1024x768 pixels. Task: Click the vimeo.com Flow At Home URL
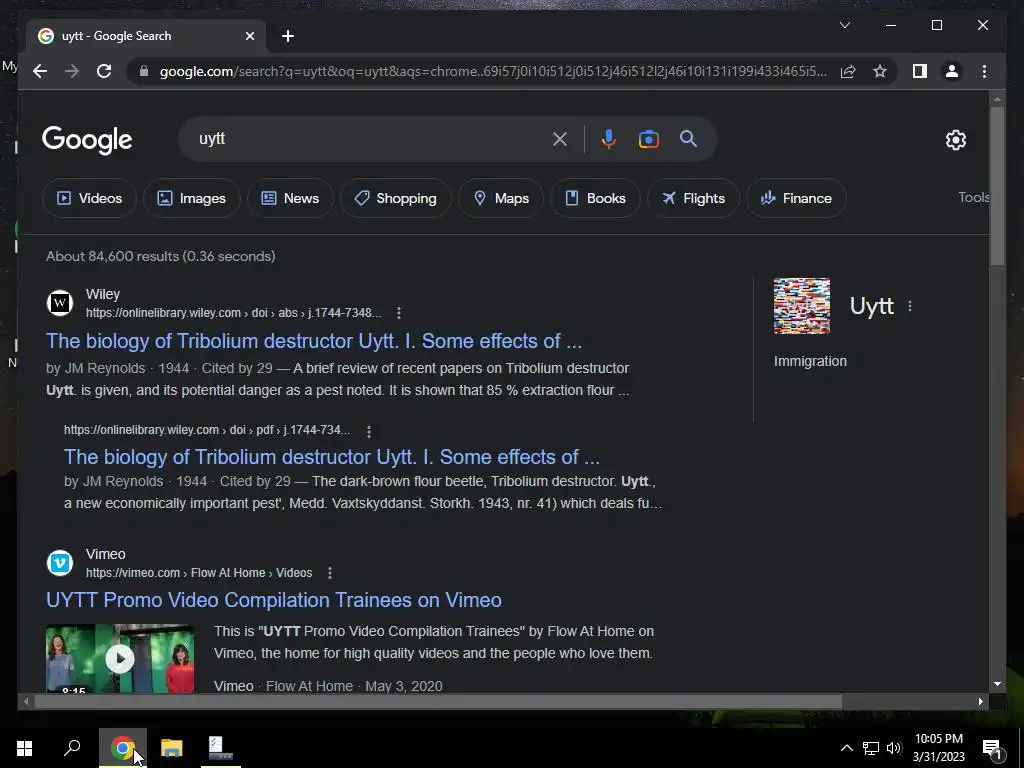(199, 573)
